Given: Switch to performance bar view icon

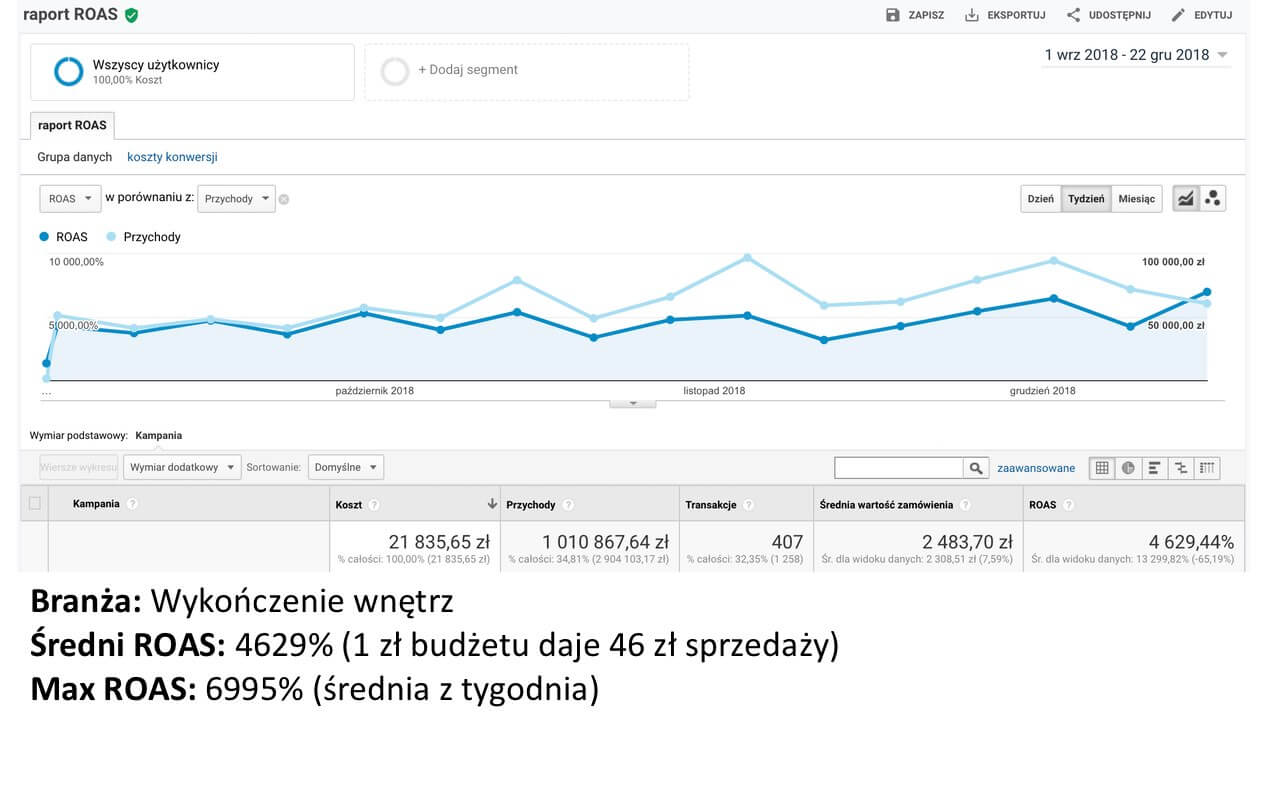Looking at the screenshot, I should click(1154, 468).
